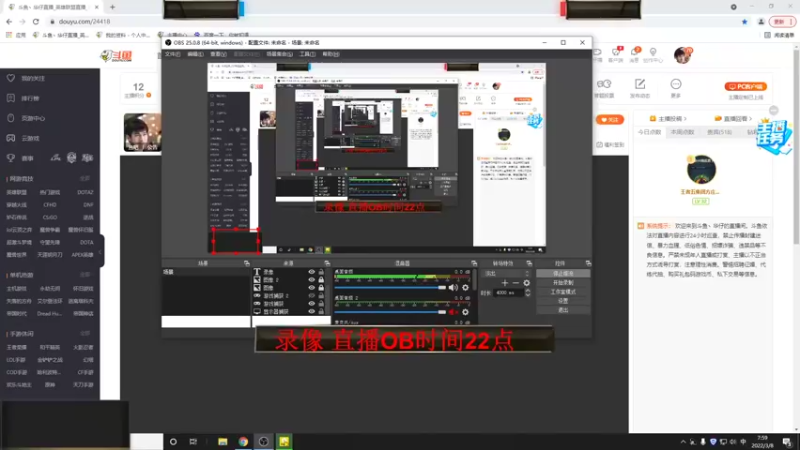Enable OBS studio mode button
The height and width of the screenshot is (450, 800).
coord(563,292)
